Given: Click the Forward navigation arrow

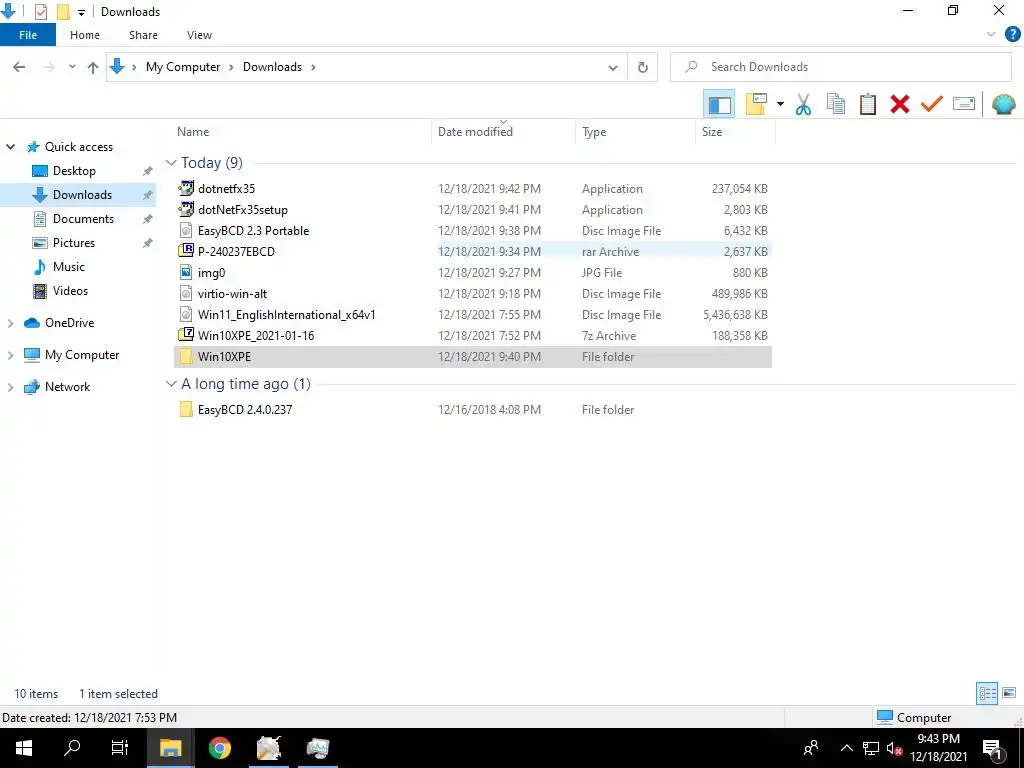Looking at the screenshot, I should pos(48,67).
